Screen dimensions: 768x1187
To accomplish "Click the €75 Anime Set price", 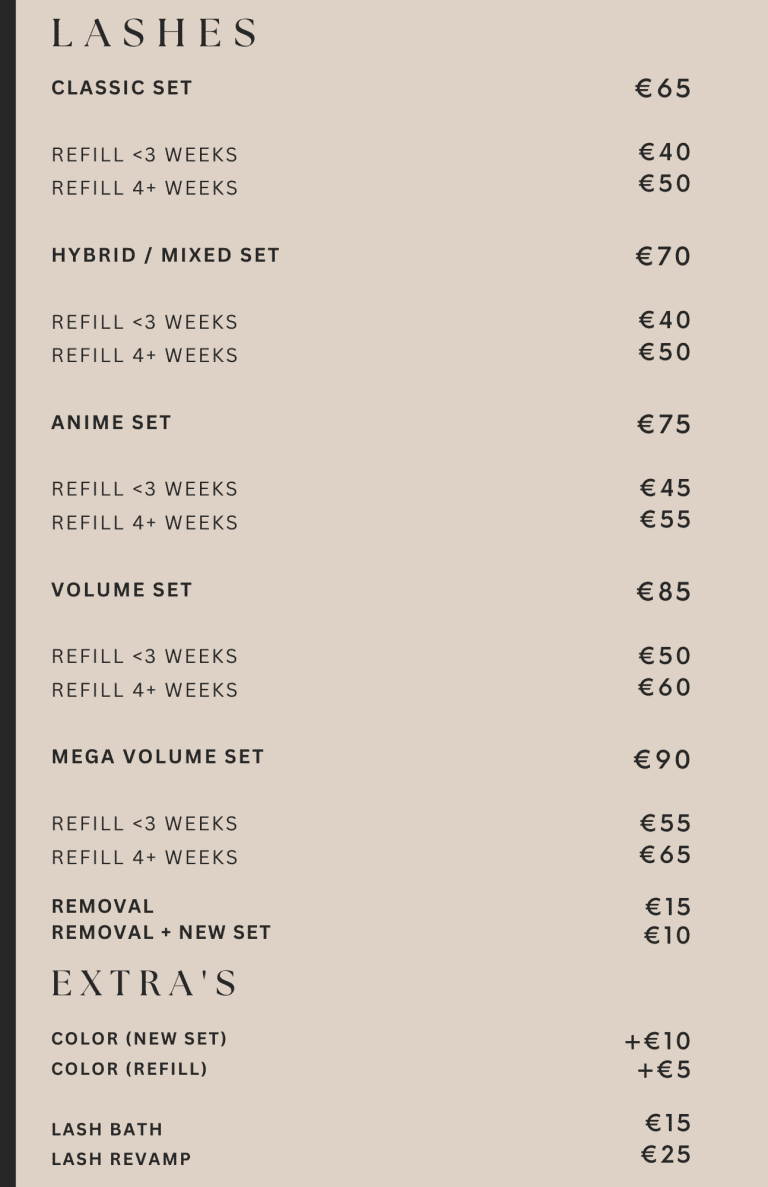I will [x=664, y=424].
